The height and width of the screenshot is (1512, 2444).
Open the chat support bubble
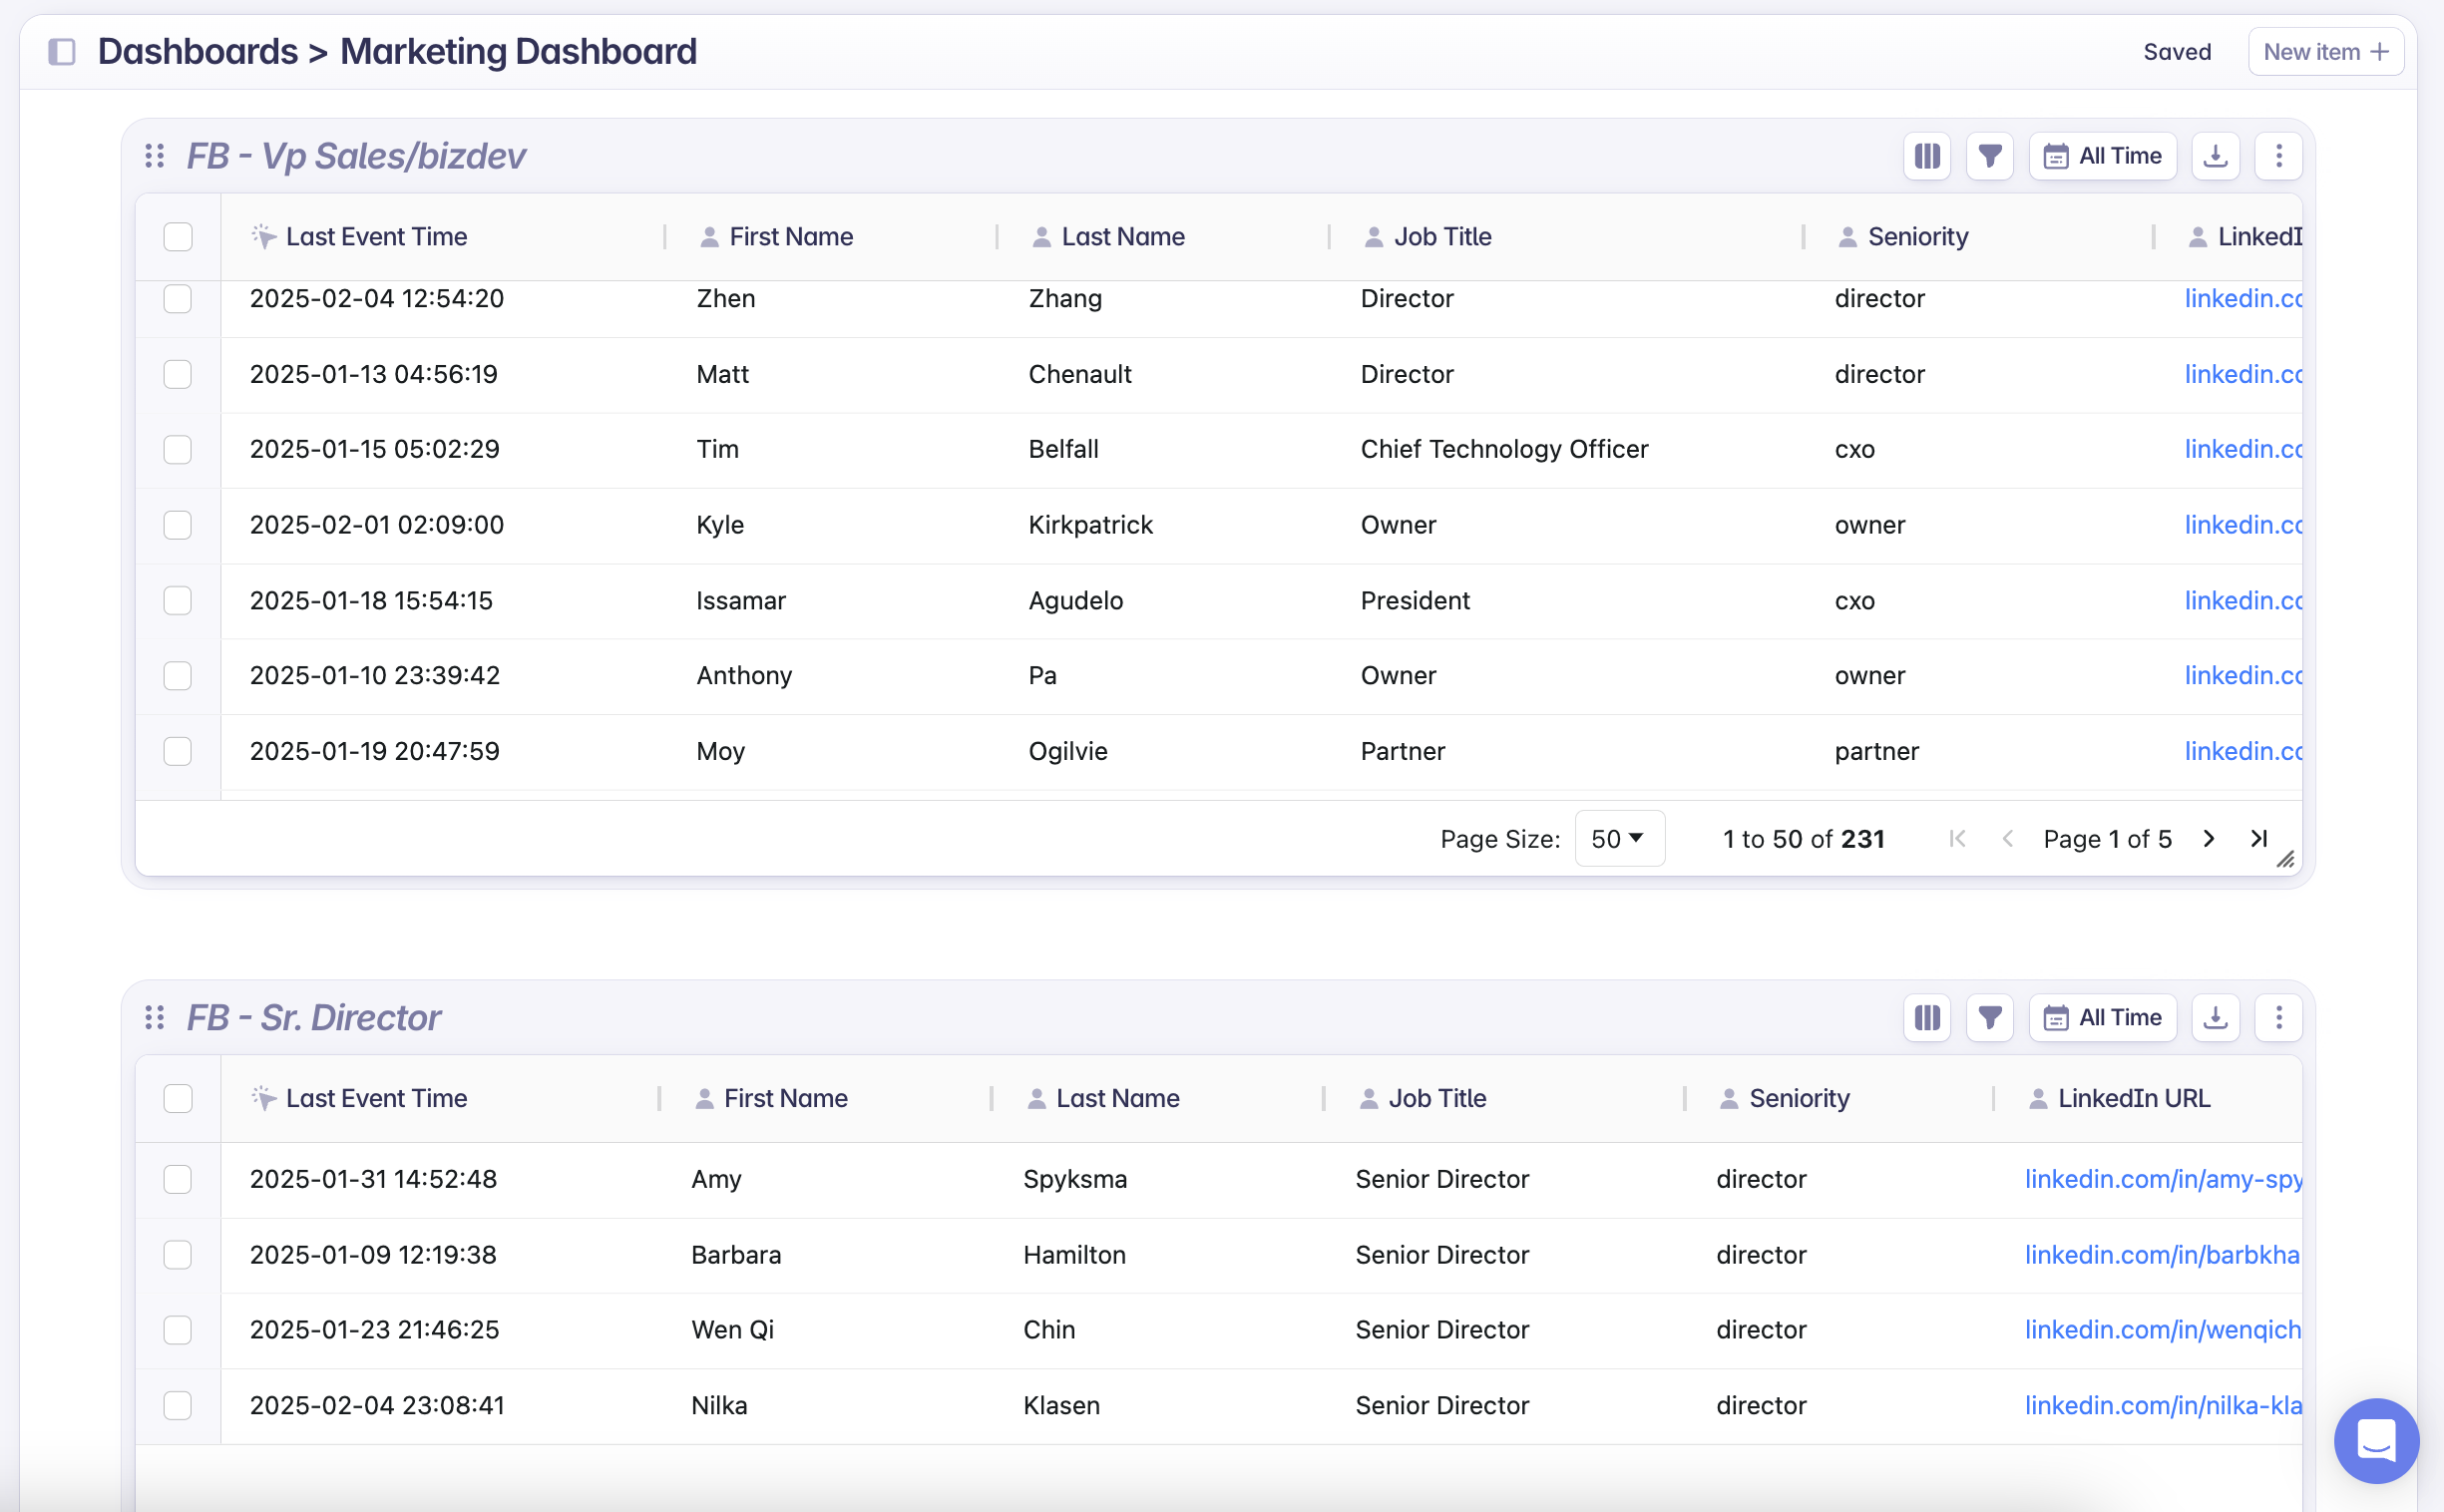pyautogui.click(x=2376, y=1441)
